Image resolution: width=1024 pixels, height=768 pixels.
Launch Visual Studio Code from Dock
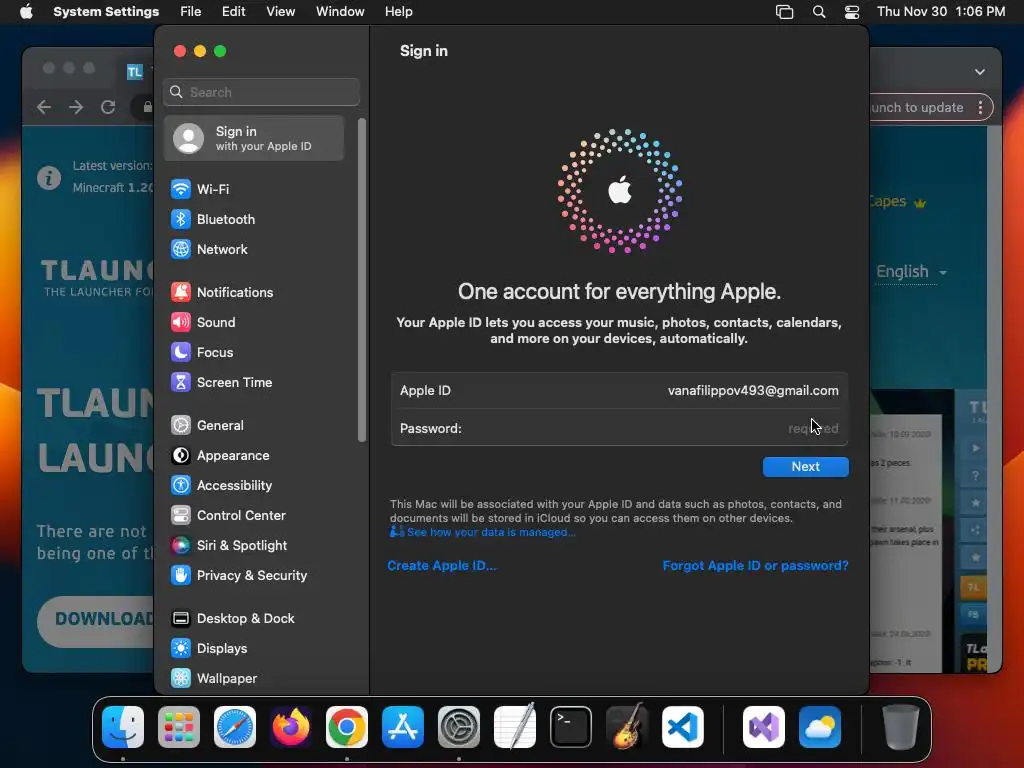(x=683, y=727)
